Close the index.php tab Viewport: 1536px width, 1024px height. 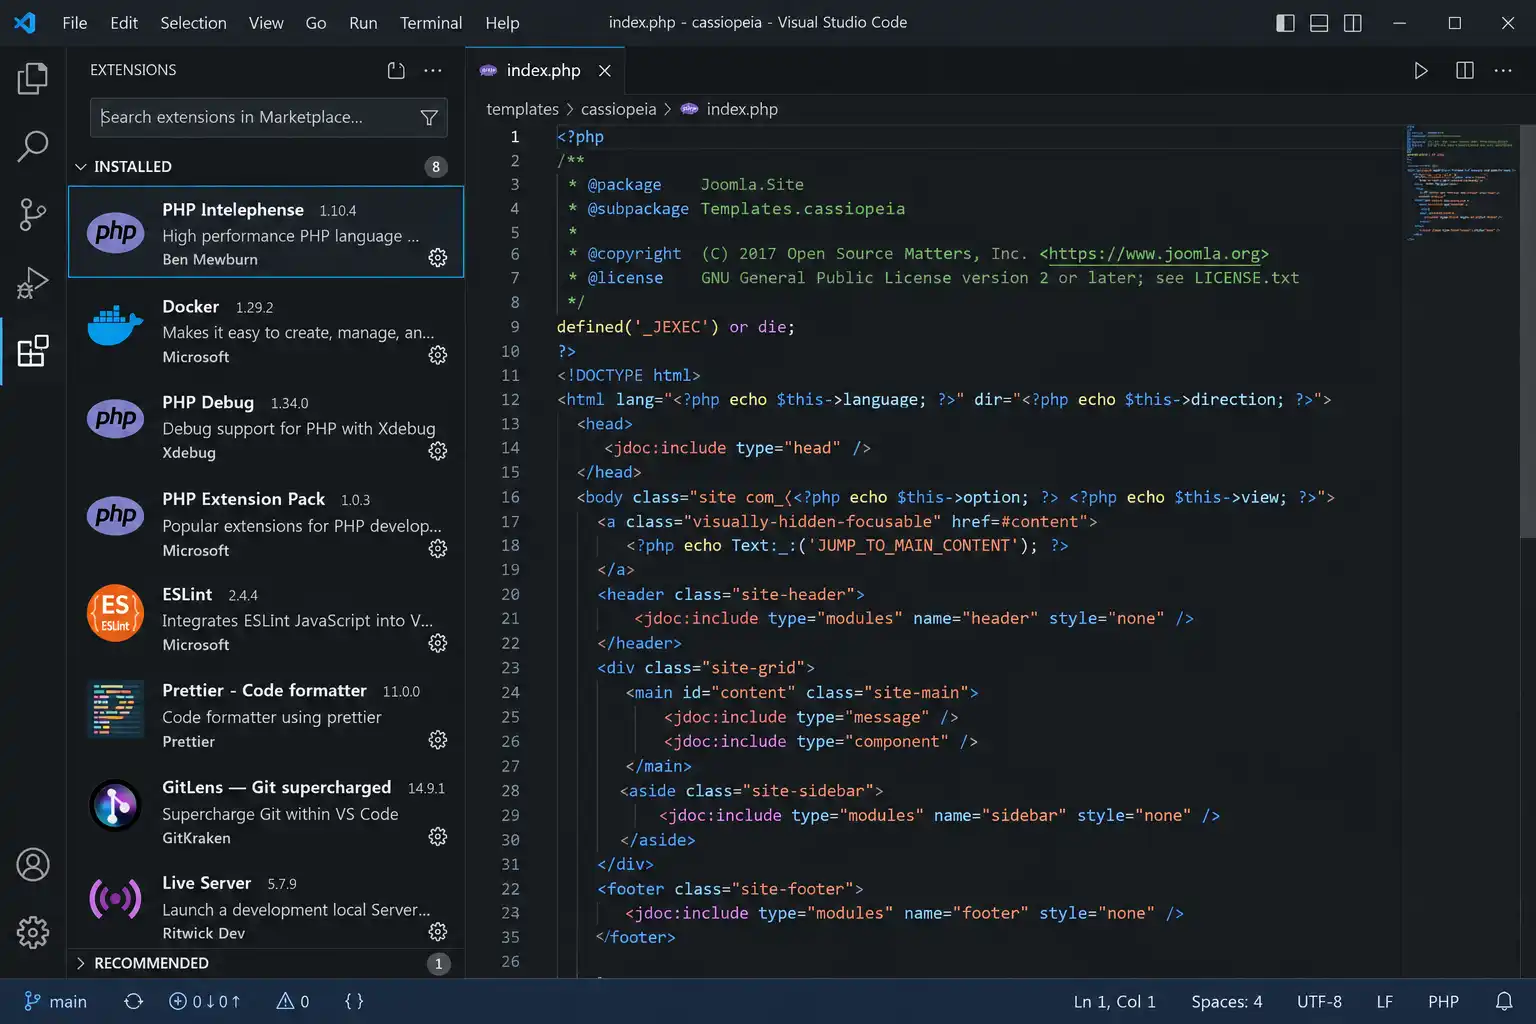coord(604,70)
